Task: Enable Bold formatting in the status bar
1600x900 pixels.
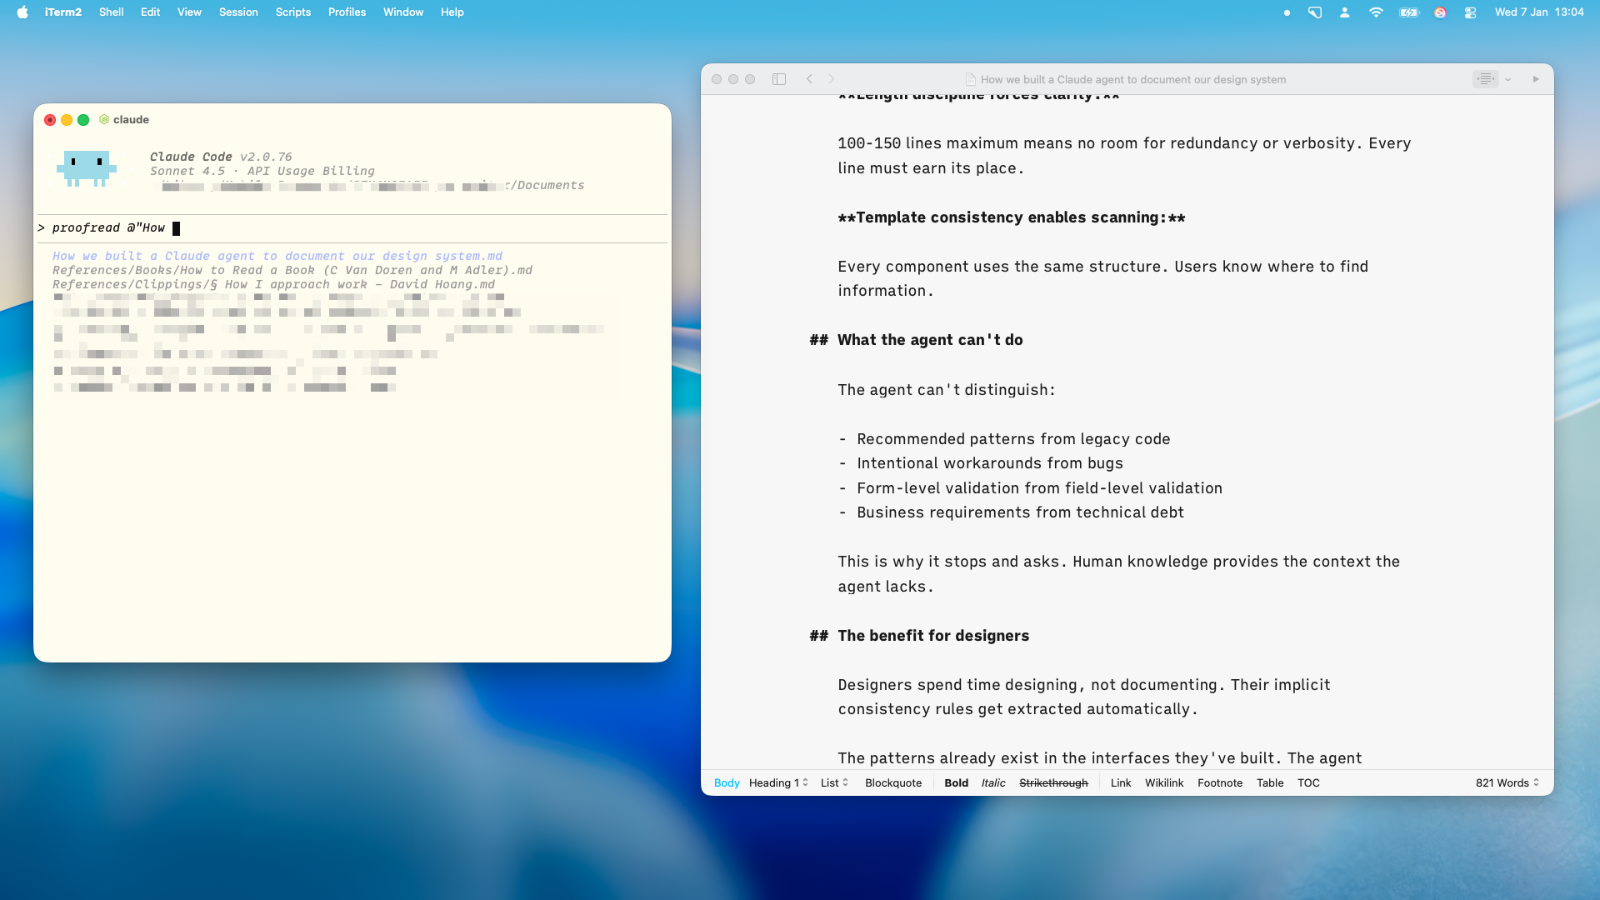Action: (956, 783)
